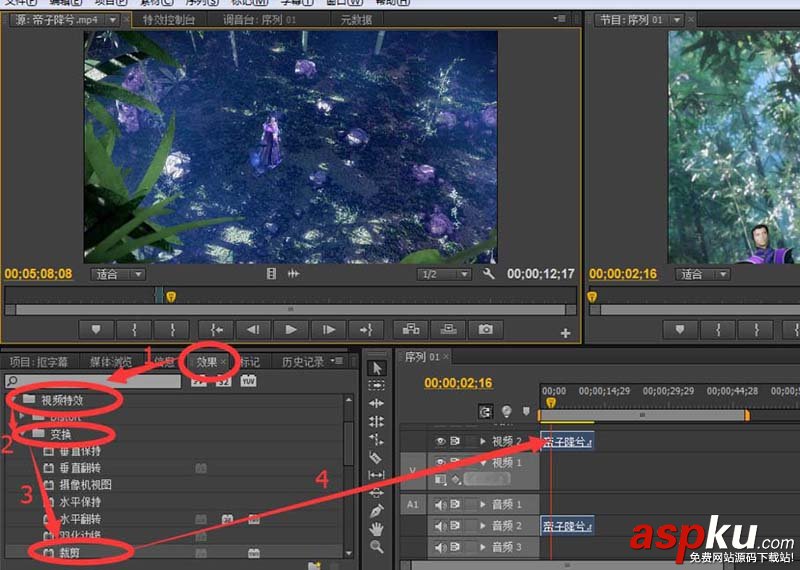Select the 水平保持 effect
800x570 pixels.
(x=80, y=502)
